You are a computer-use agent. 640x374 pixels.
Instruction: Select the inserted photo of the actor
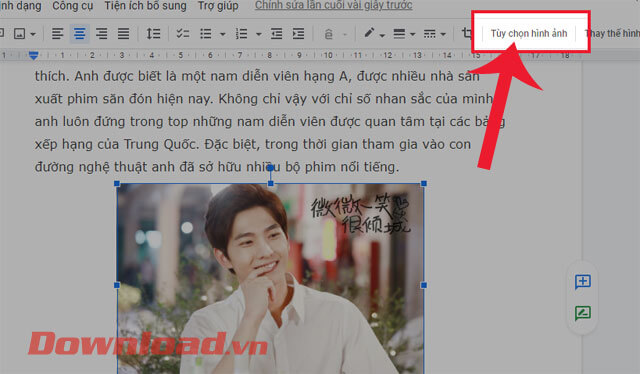(x=270, y=278)
